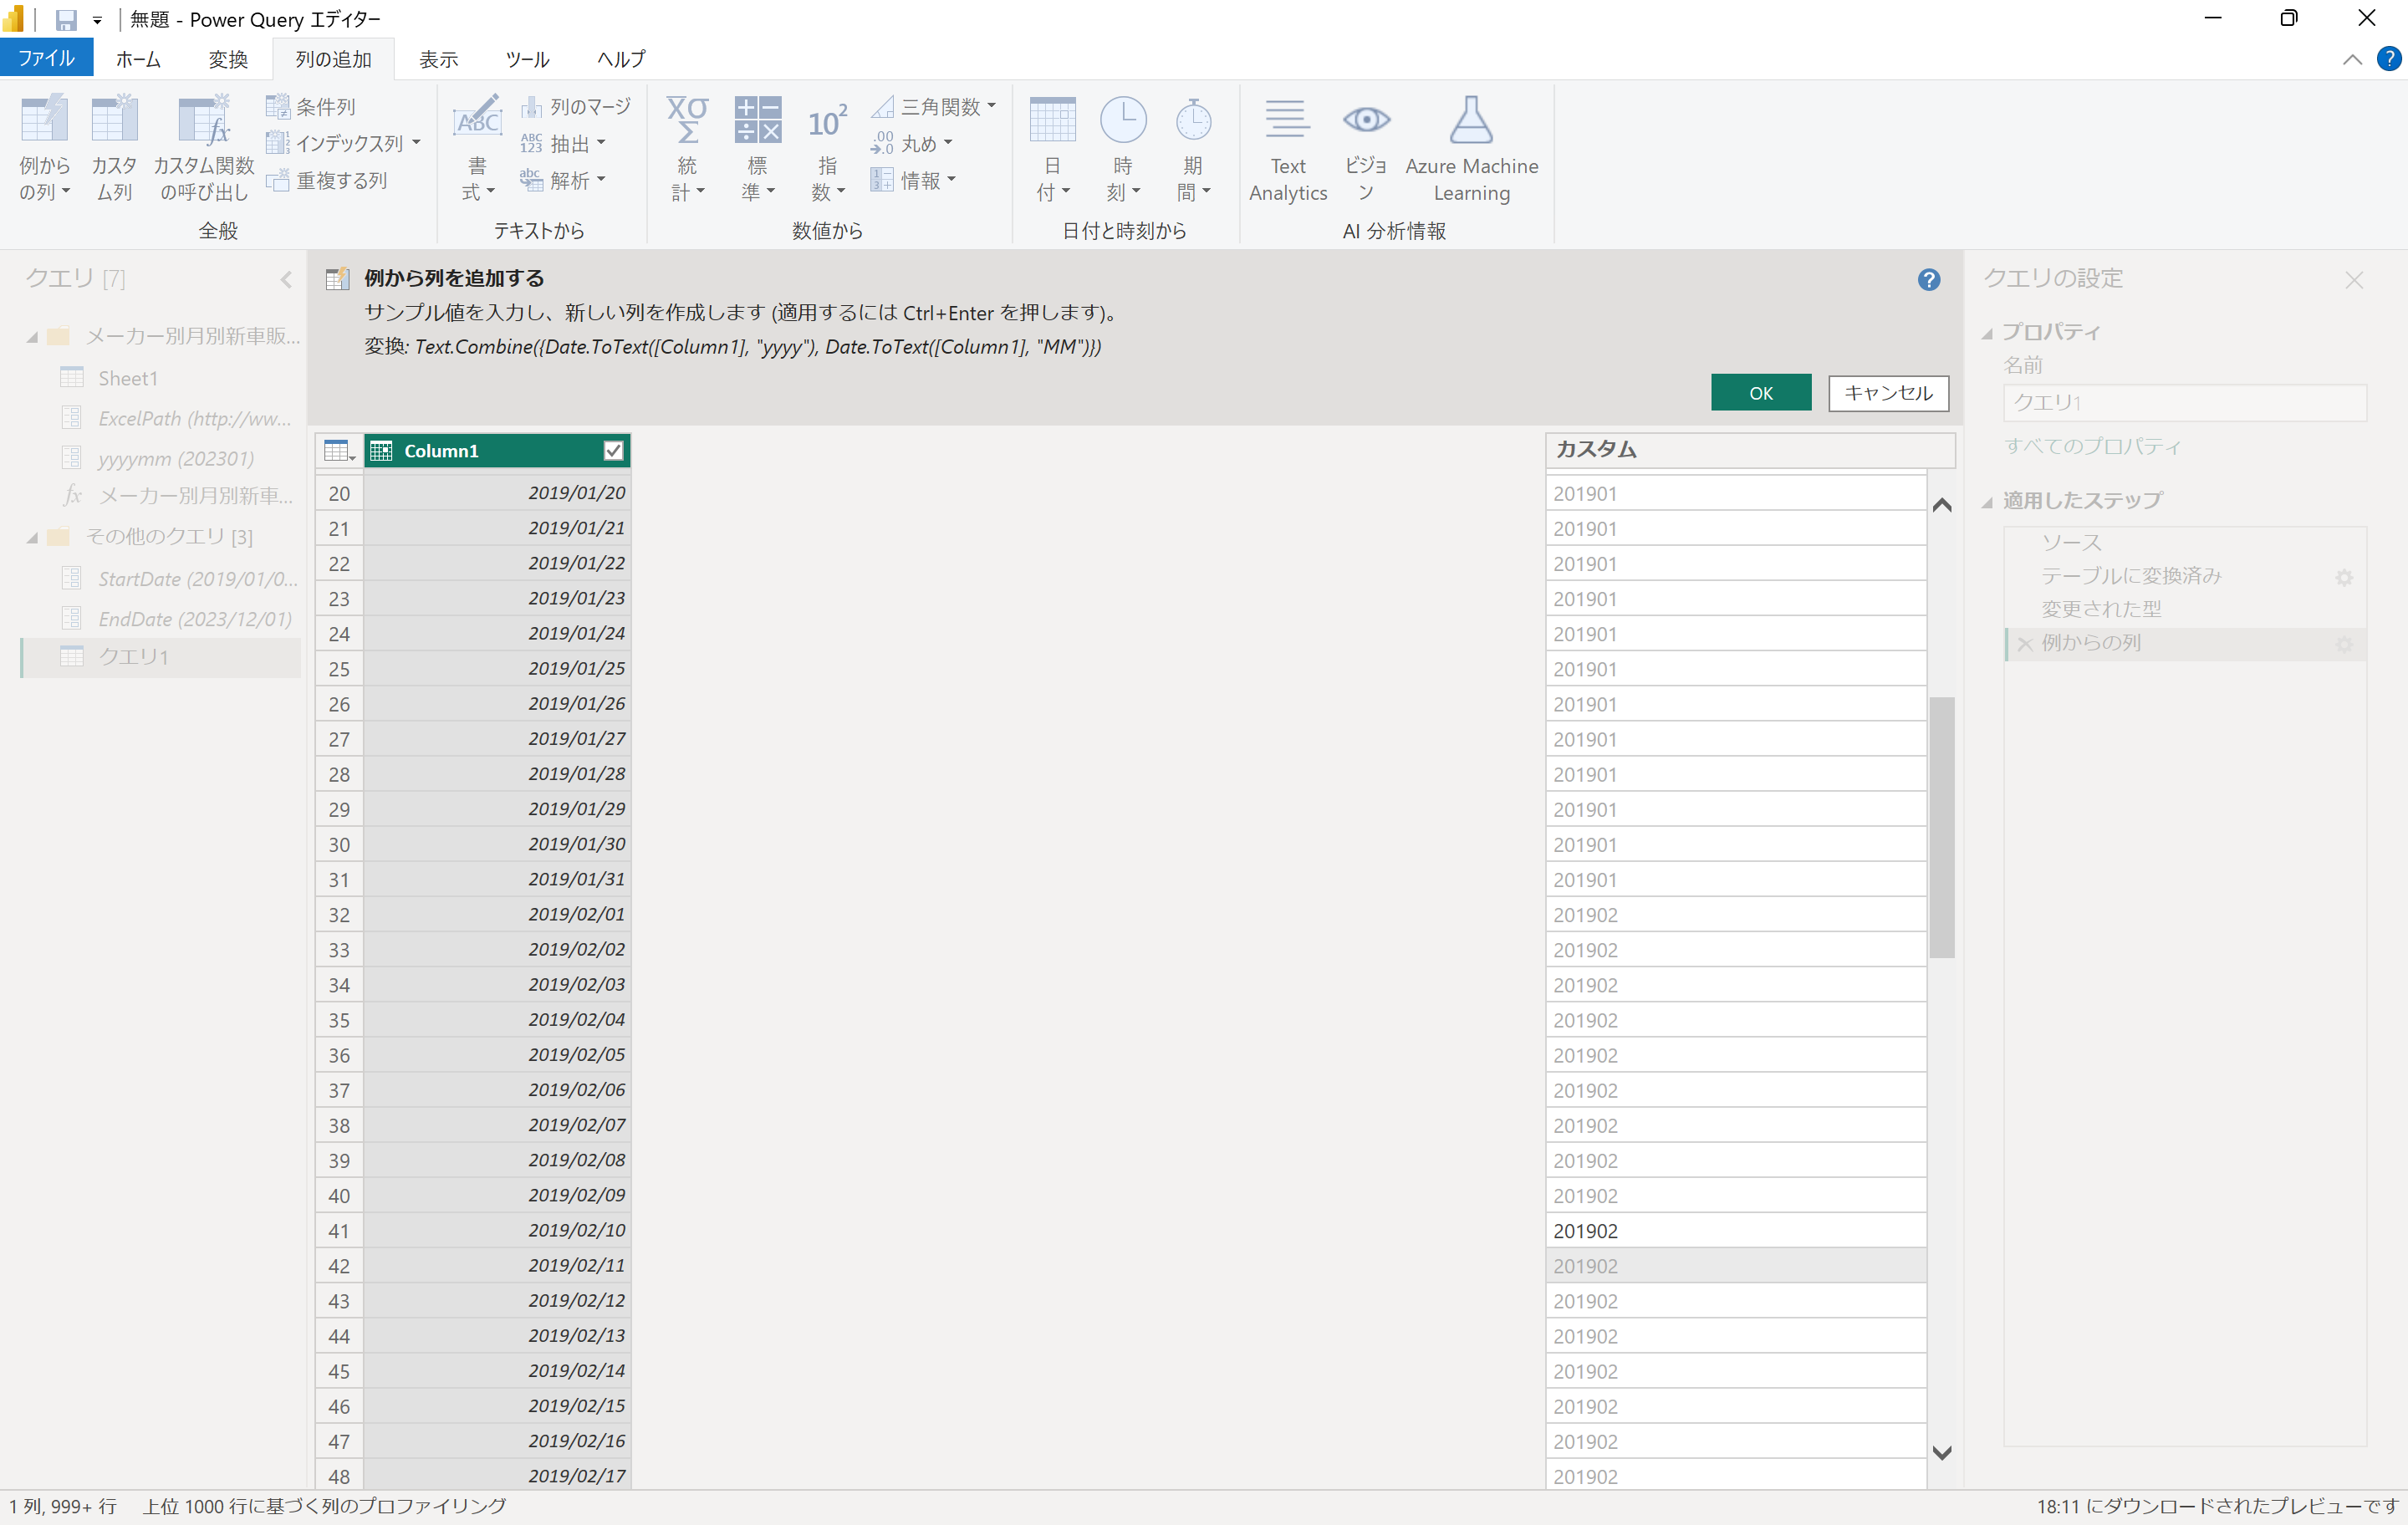
Task: Collapse the Applied Steps (適用したステップ) section
Action: click(1987, 501)
